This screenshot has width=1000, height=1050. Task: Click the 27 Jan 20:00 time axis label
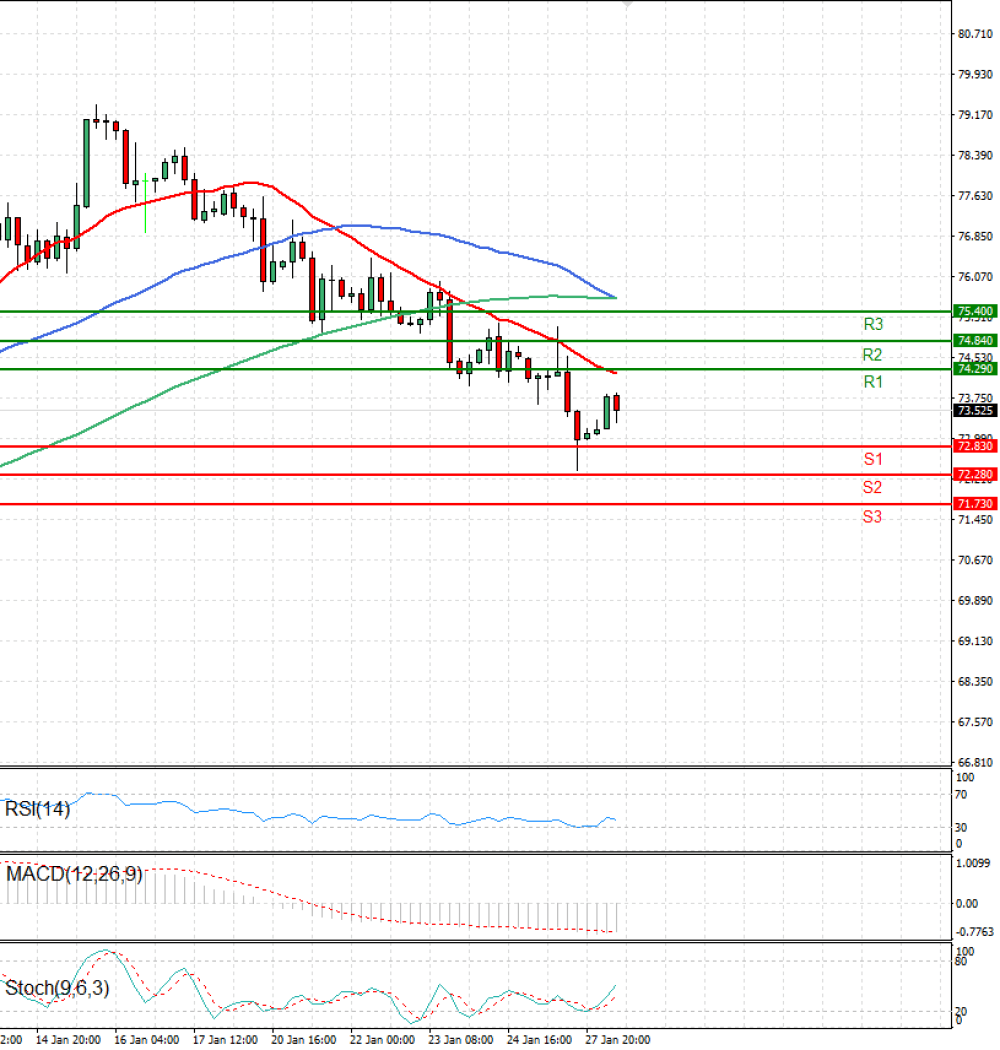point(618,1039)
